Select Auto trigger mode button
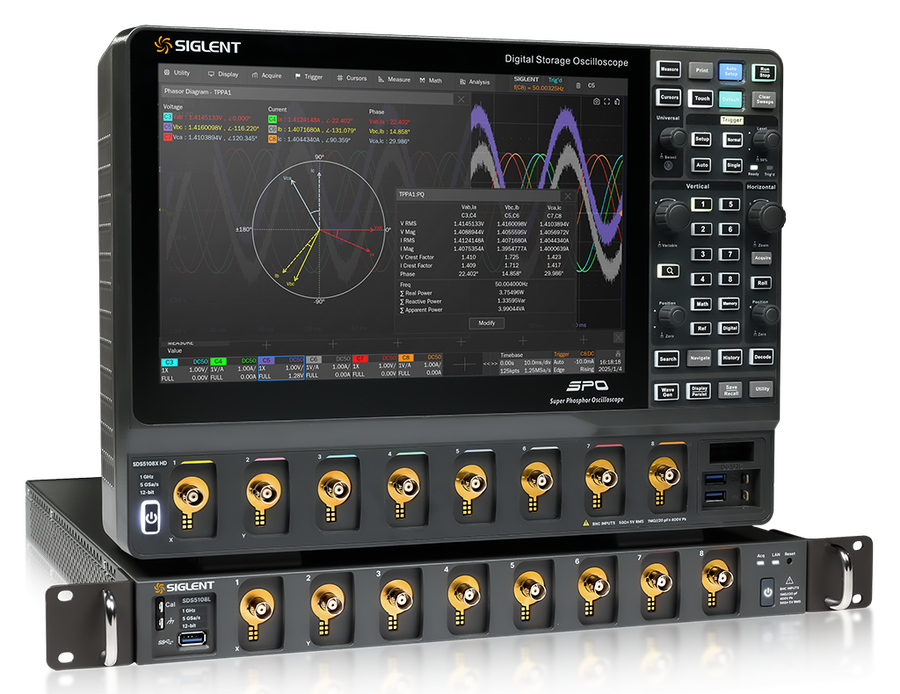 (703, 165)
